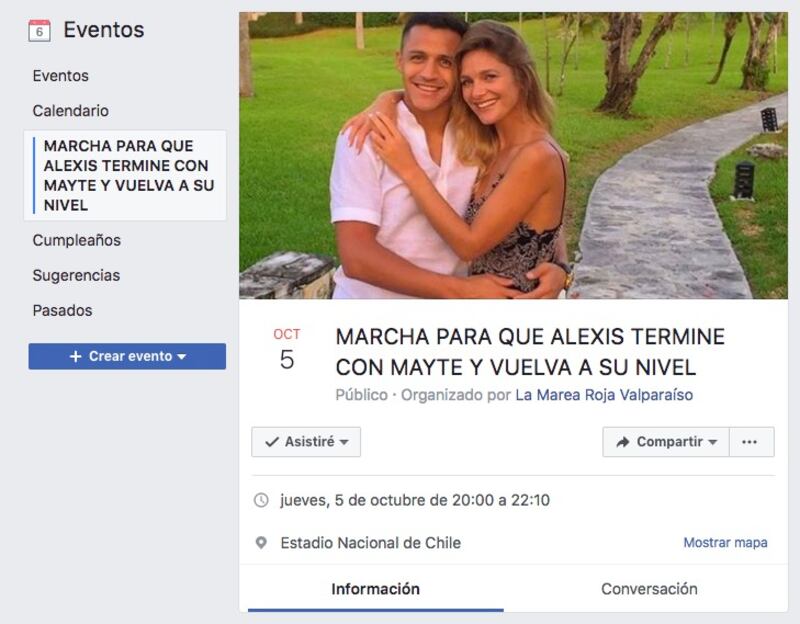Expand the Compartir dropdown arrow

[713, 442]
